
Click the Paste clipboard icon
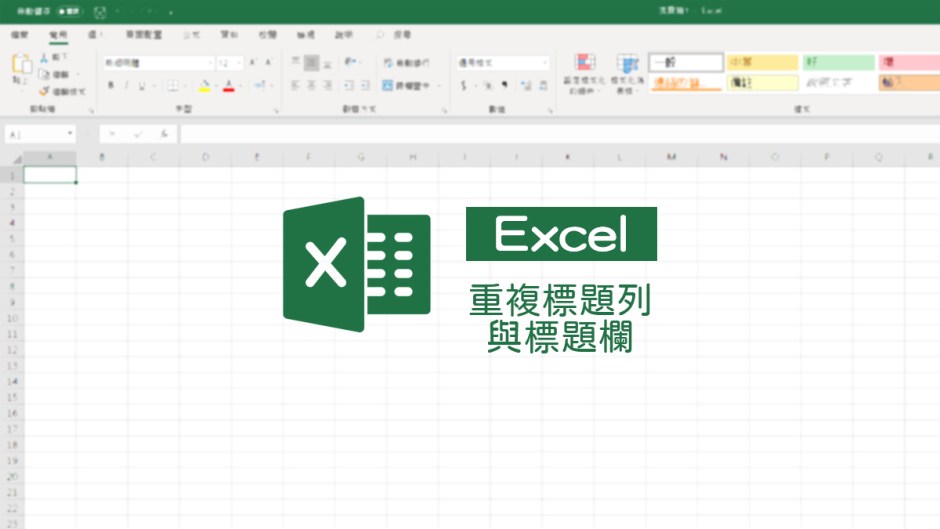click(21, 66)
